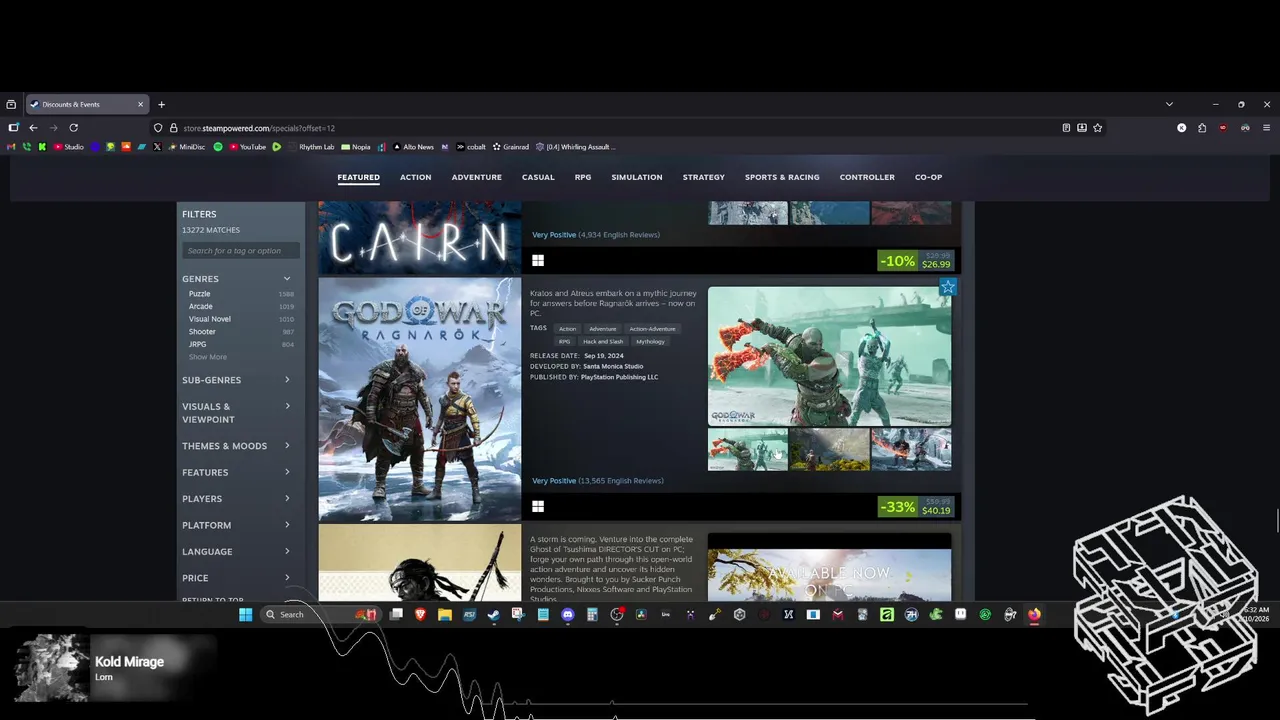Toggle wishlist star on God of War
This screenshot has height=720, width=1280.
tap(947, 287)
